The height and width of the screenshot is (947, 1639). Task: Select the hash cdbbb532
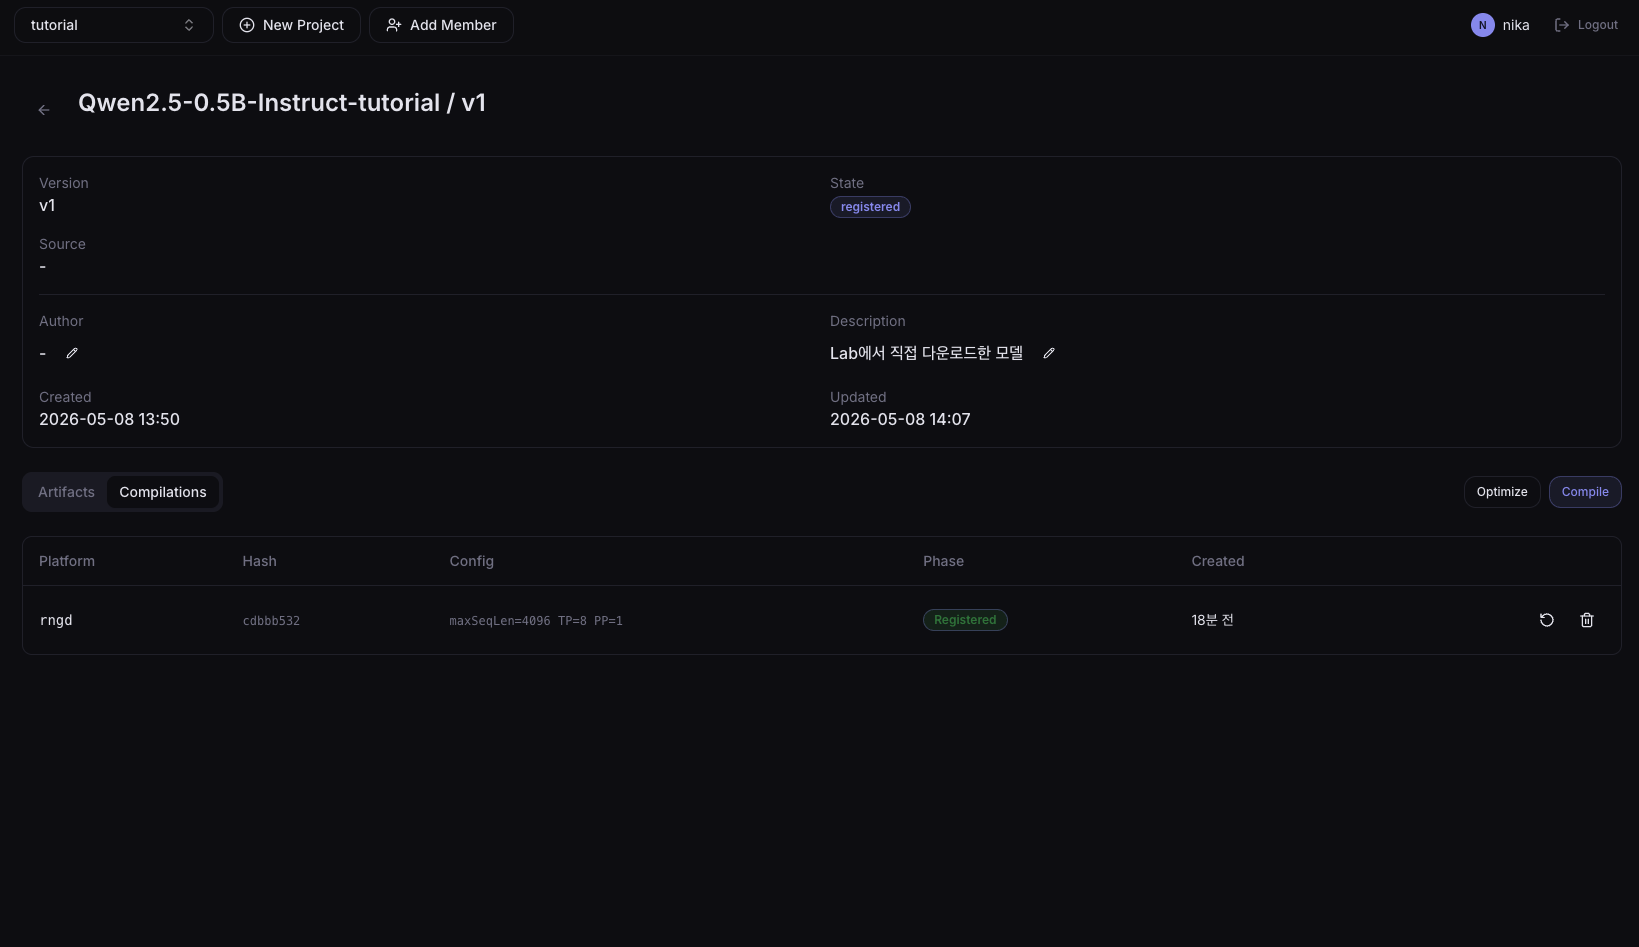pos(271,621)
